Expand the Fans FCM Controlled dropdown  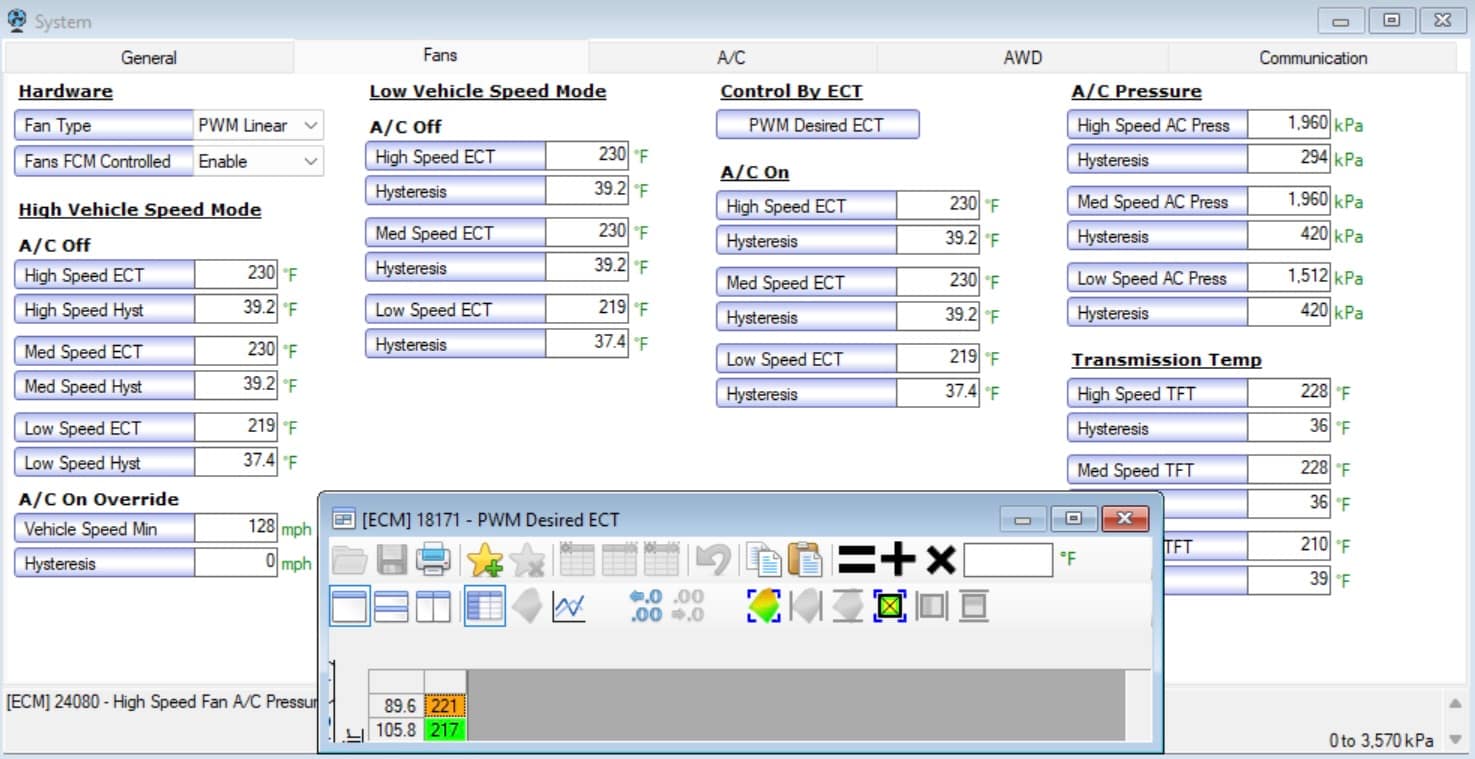(x=312, y=160)
